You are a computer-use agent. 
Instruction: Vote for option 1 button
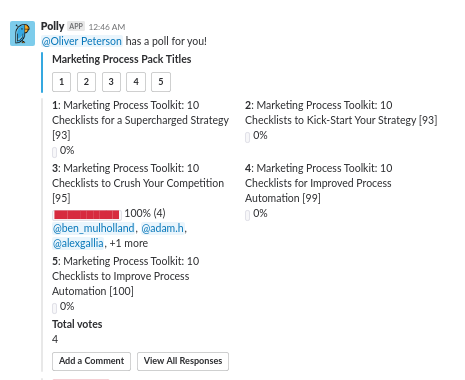point(61,82)
